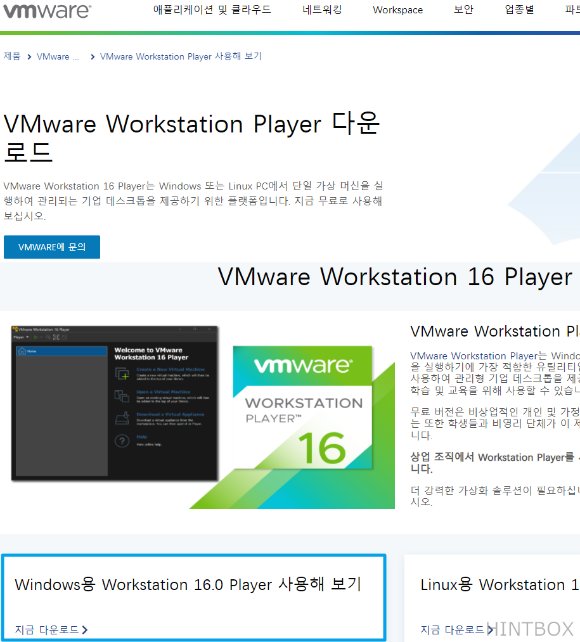Viewport: 580px width, 642px height.
Task: Click the bold 상업 조직에서 Workstation Player text
Action: tap(495, 463)
